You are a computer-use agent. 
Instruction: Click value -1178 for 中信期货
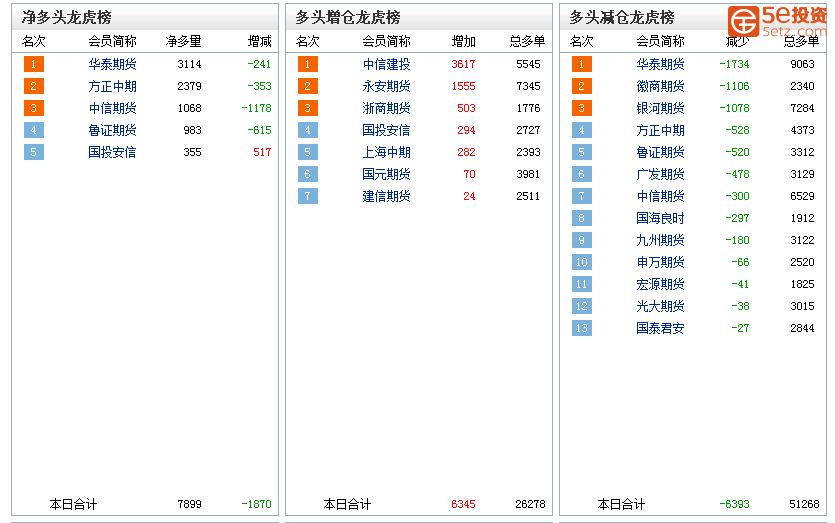[257, 108]
